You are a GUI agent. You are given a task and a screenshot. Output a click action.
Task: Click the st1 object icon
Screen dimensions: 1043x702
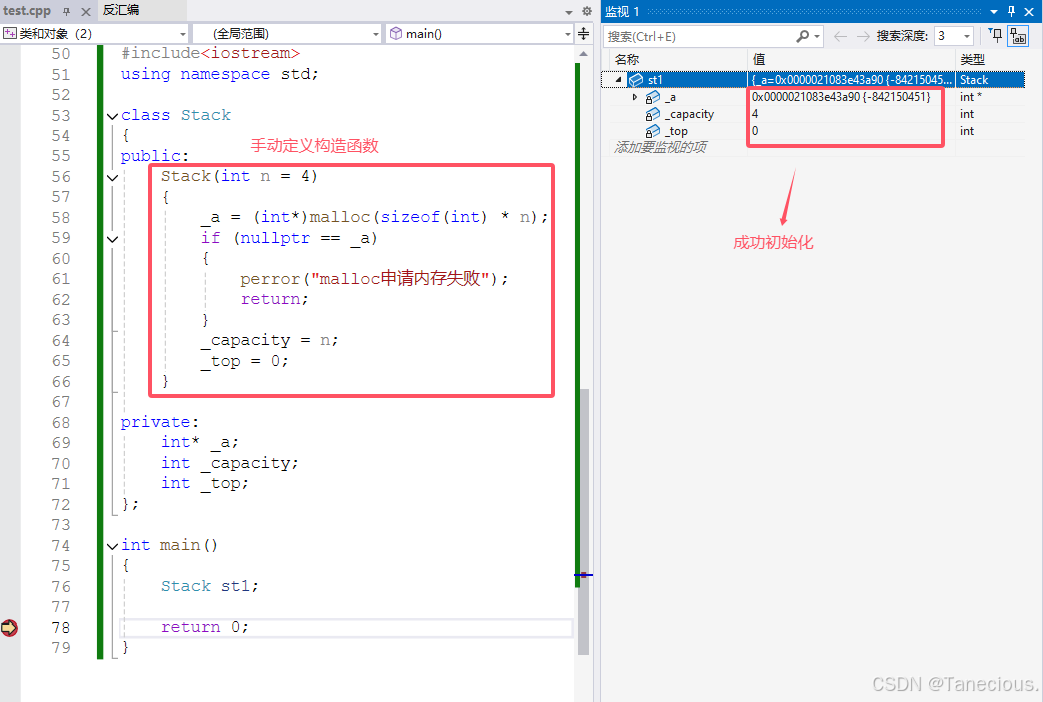coord(636,80)
